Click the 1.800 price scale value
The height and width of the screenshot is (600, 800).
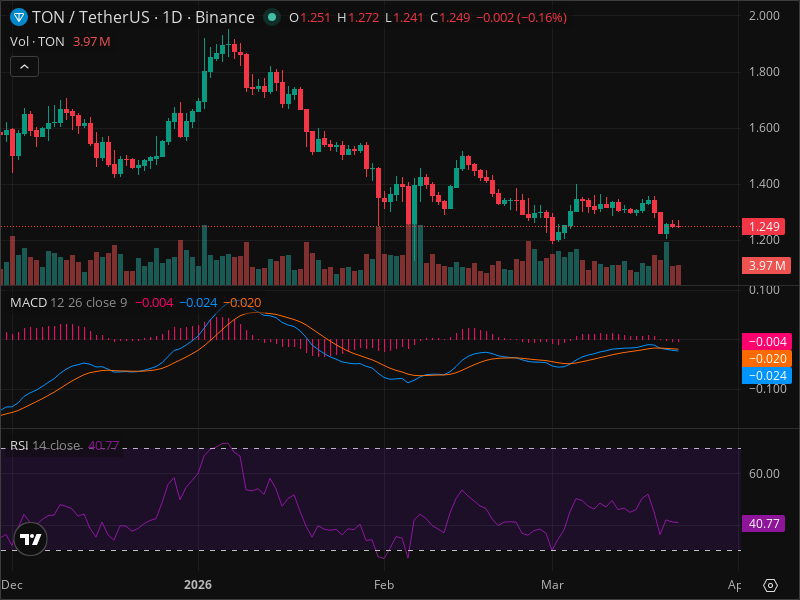pyautogui.click(x=764, y=72)
